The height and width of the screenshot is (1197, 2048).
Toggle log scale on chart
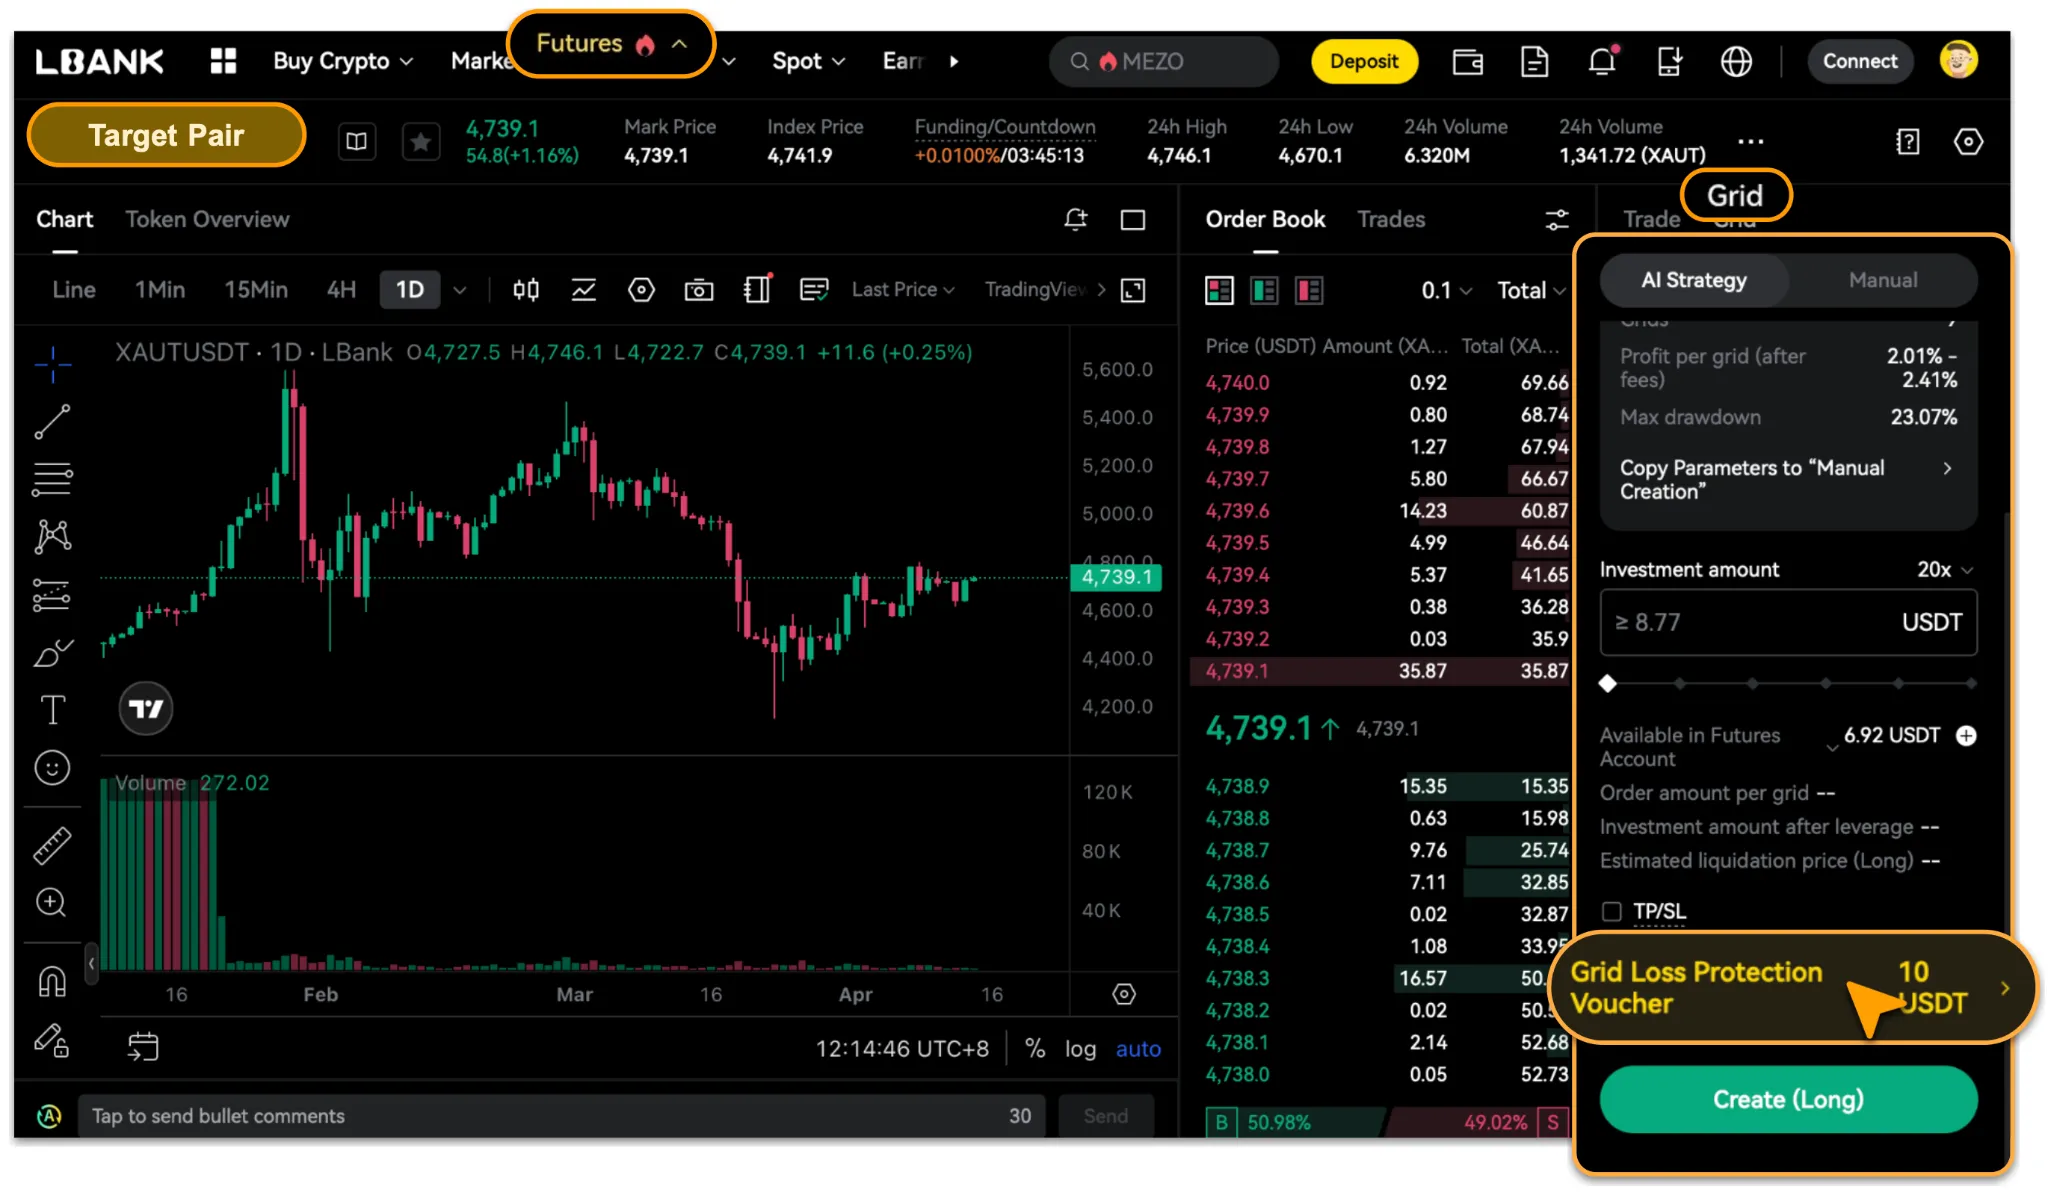1080,1049
